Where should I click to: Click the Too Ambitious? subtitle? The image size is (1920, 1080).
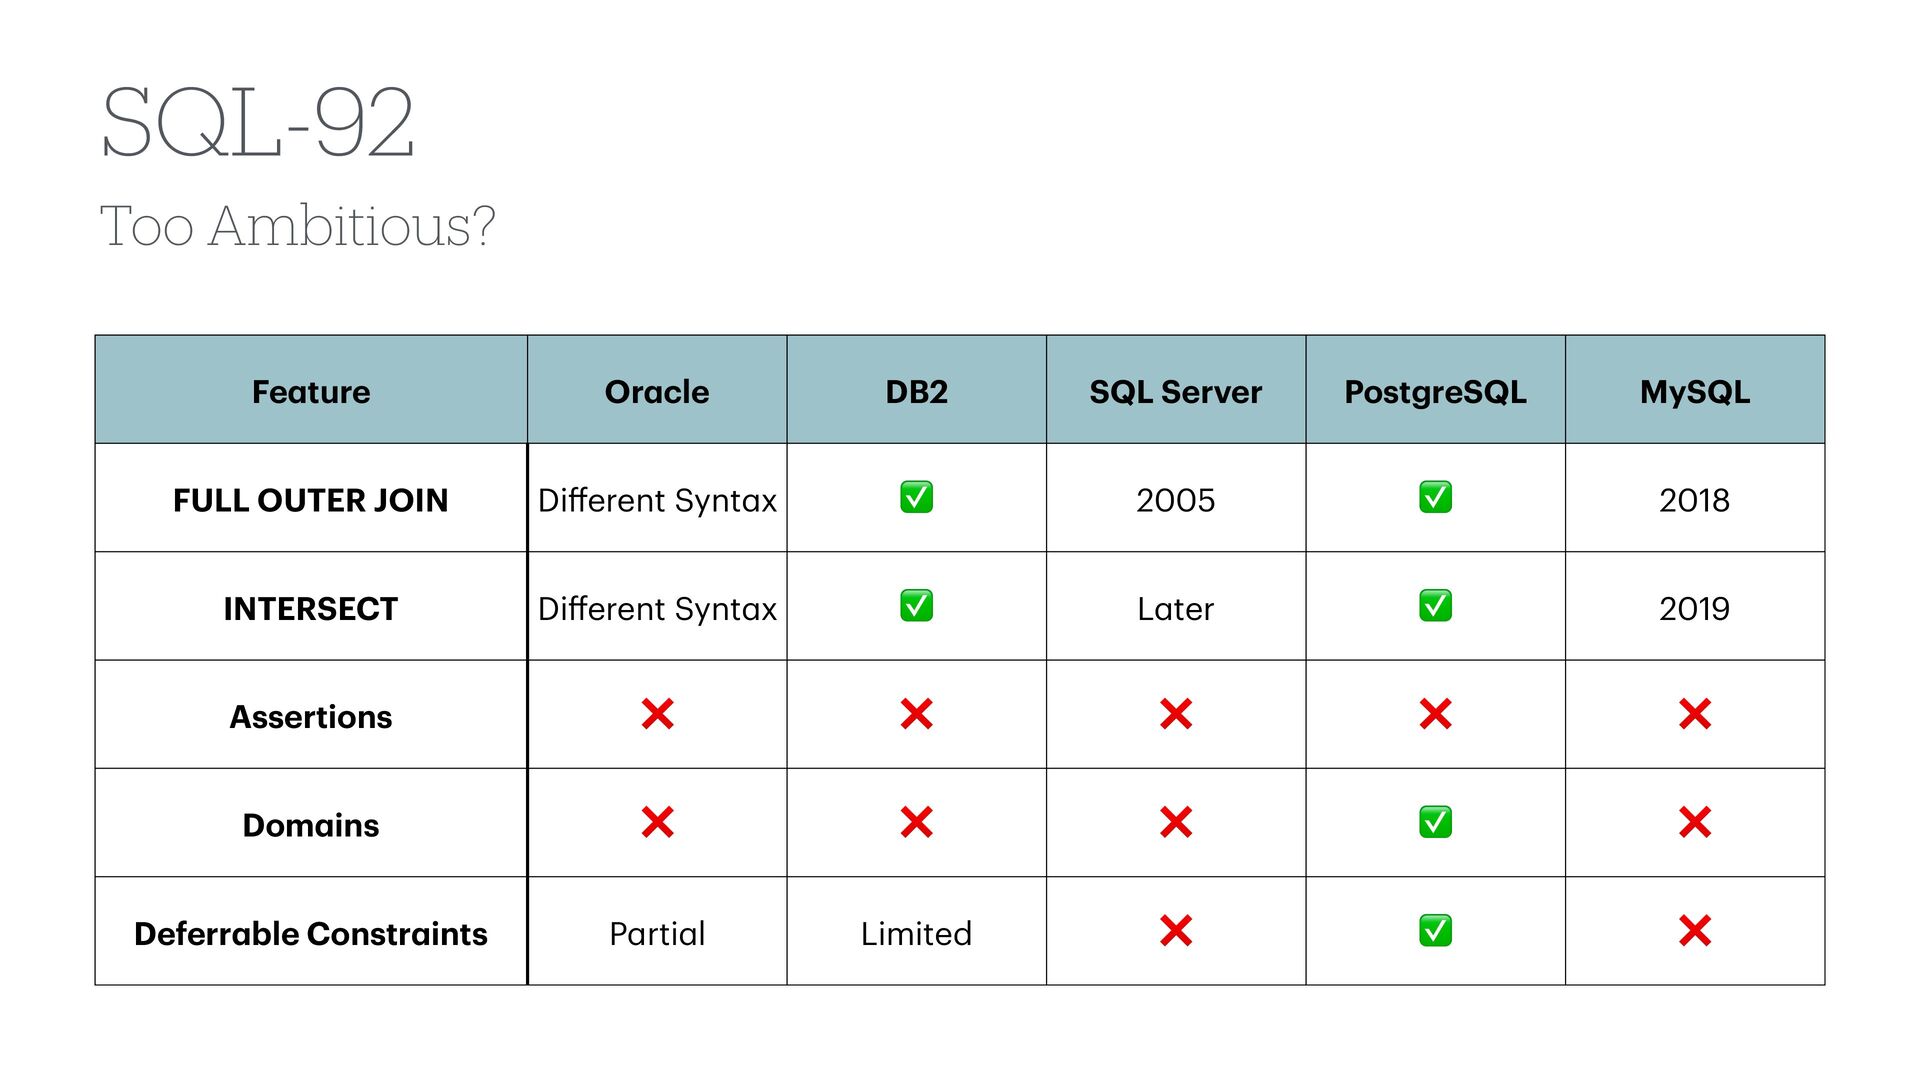click(297, 226)
